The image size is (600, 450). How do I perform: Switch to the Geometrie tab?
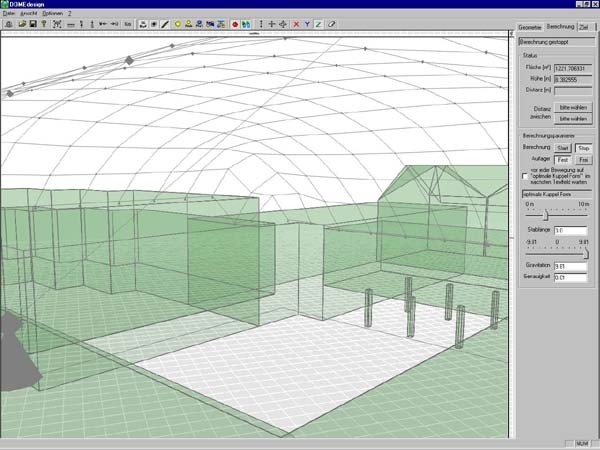[x=530, y=28]
